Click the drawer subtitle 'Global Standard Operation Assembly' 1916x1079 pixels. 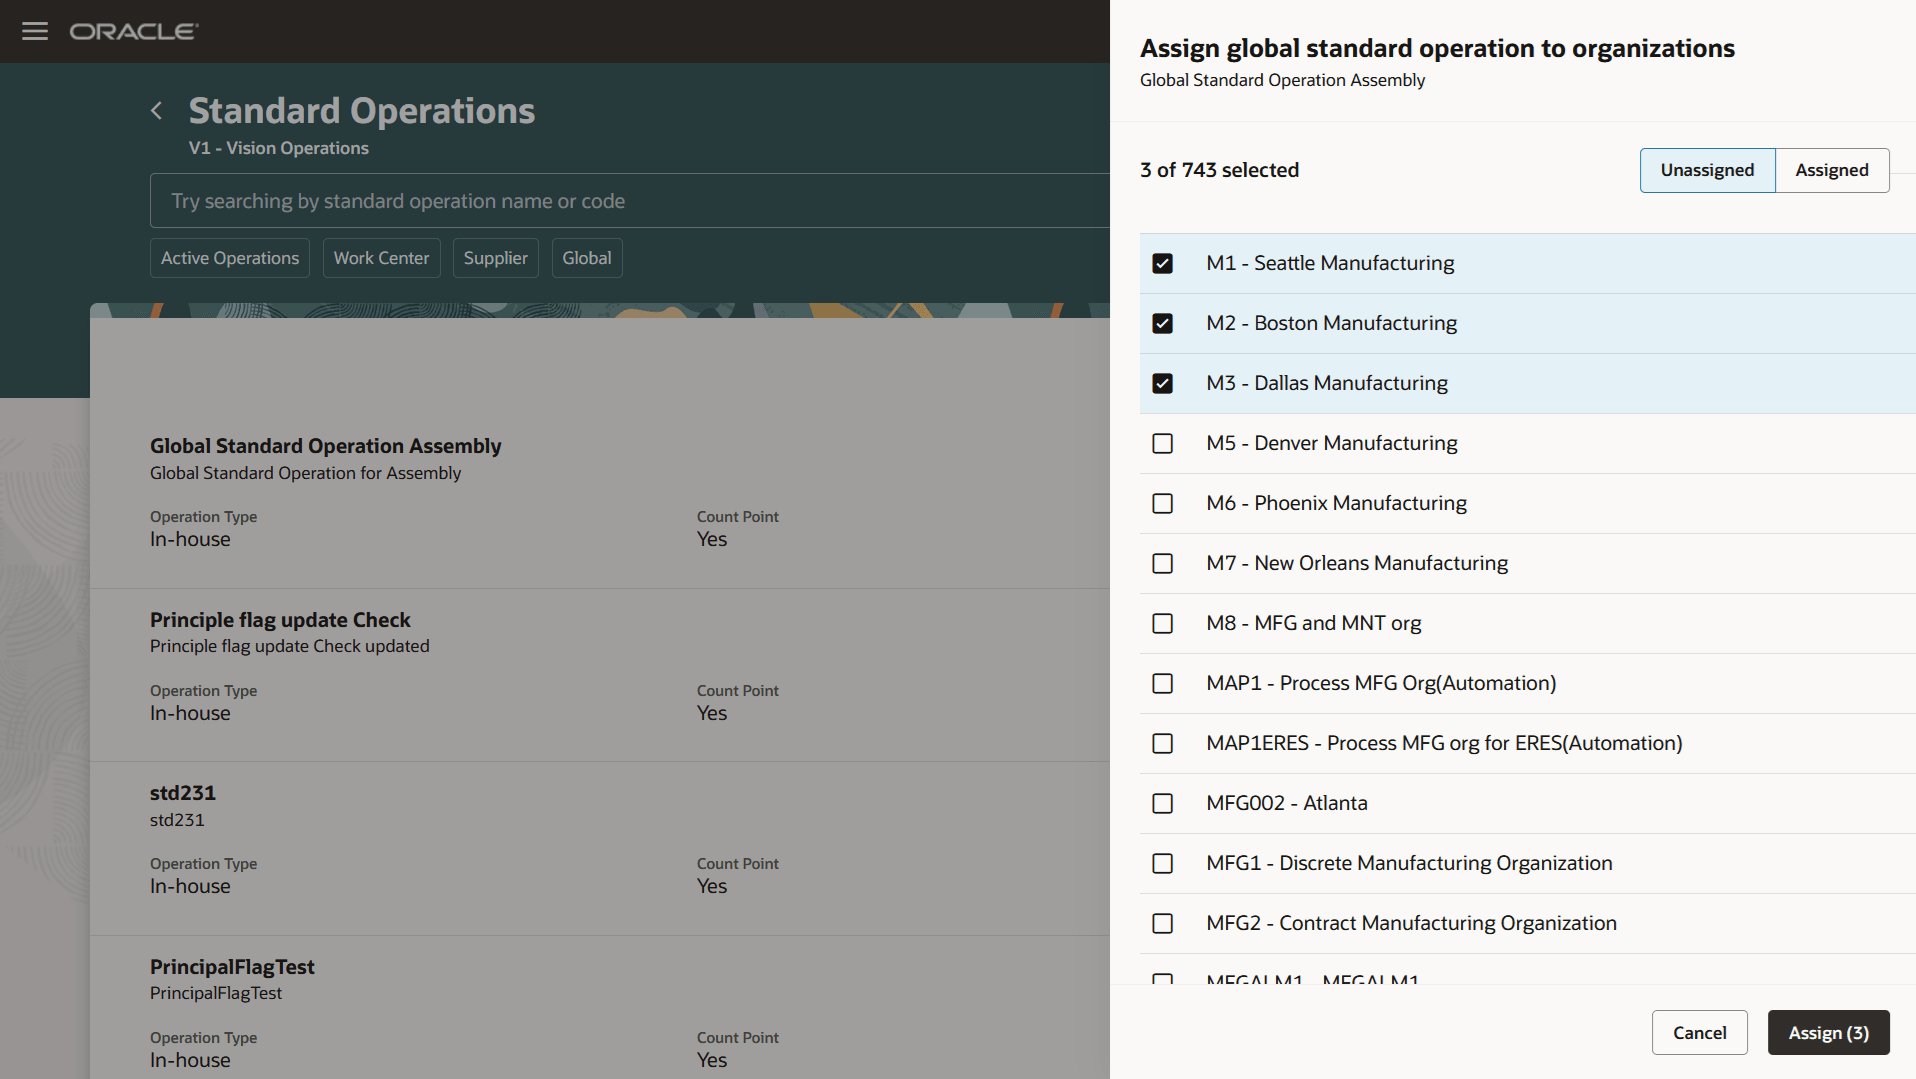(x=1282, y=80)
